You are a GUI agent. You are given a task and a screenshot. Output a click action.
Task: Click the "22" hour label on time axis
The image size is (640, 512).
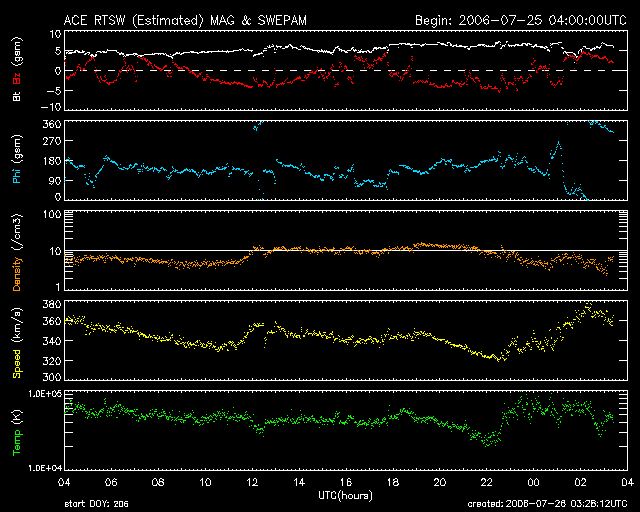(487, 482)
